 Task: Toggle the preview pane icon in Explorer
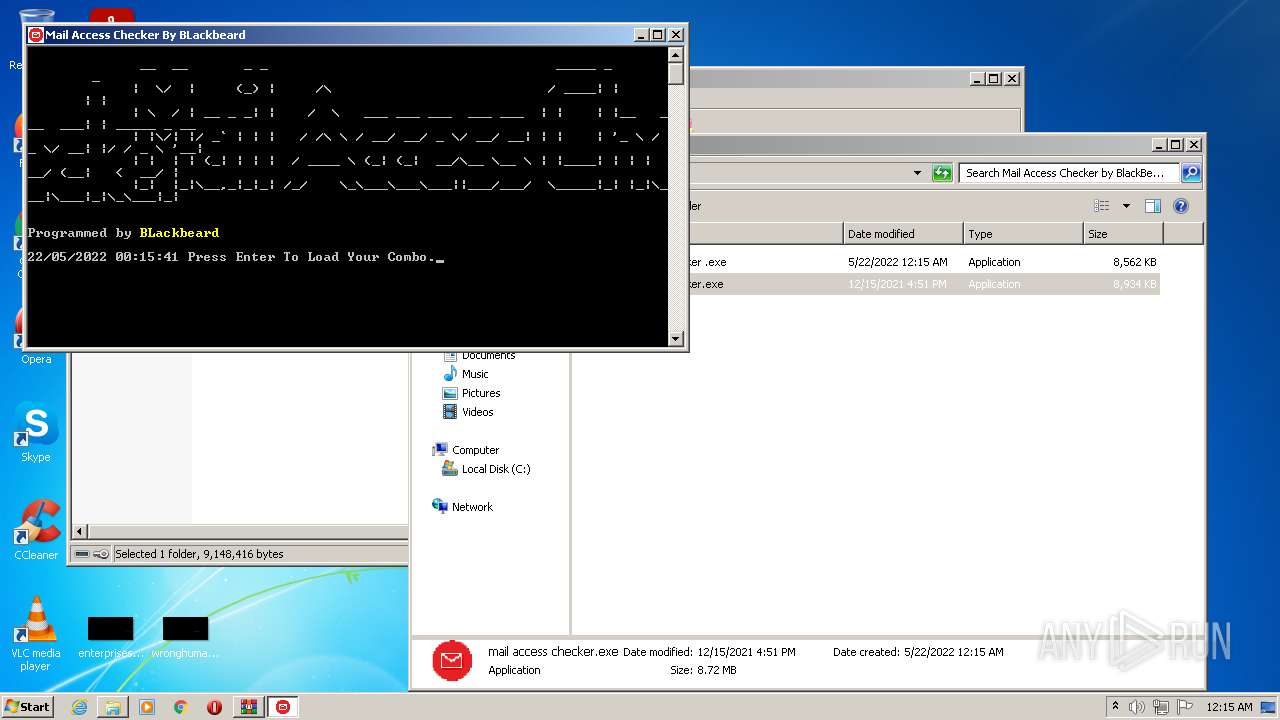coord(1152,206)
